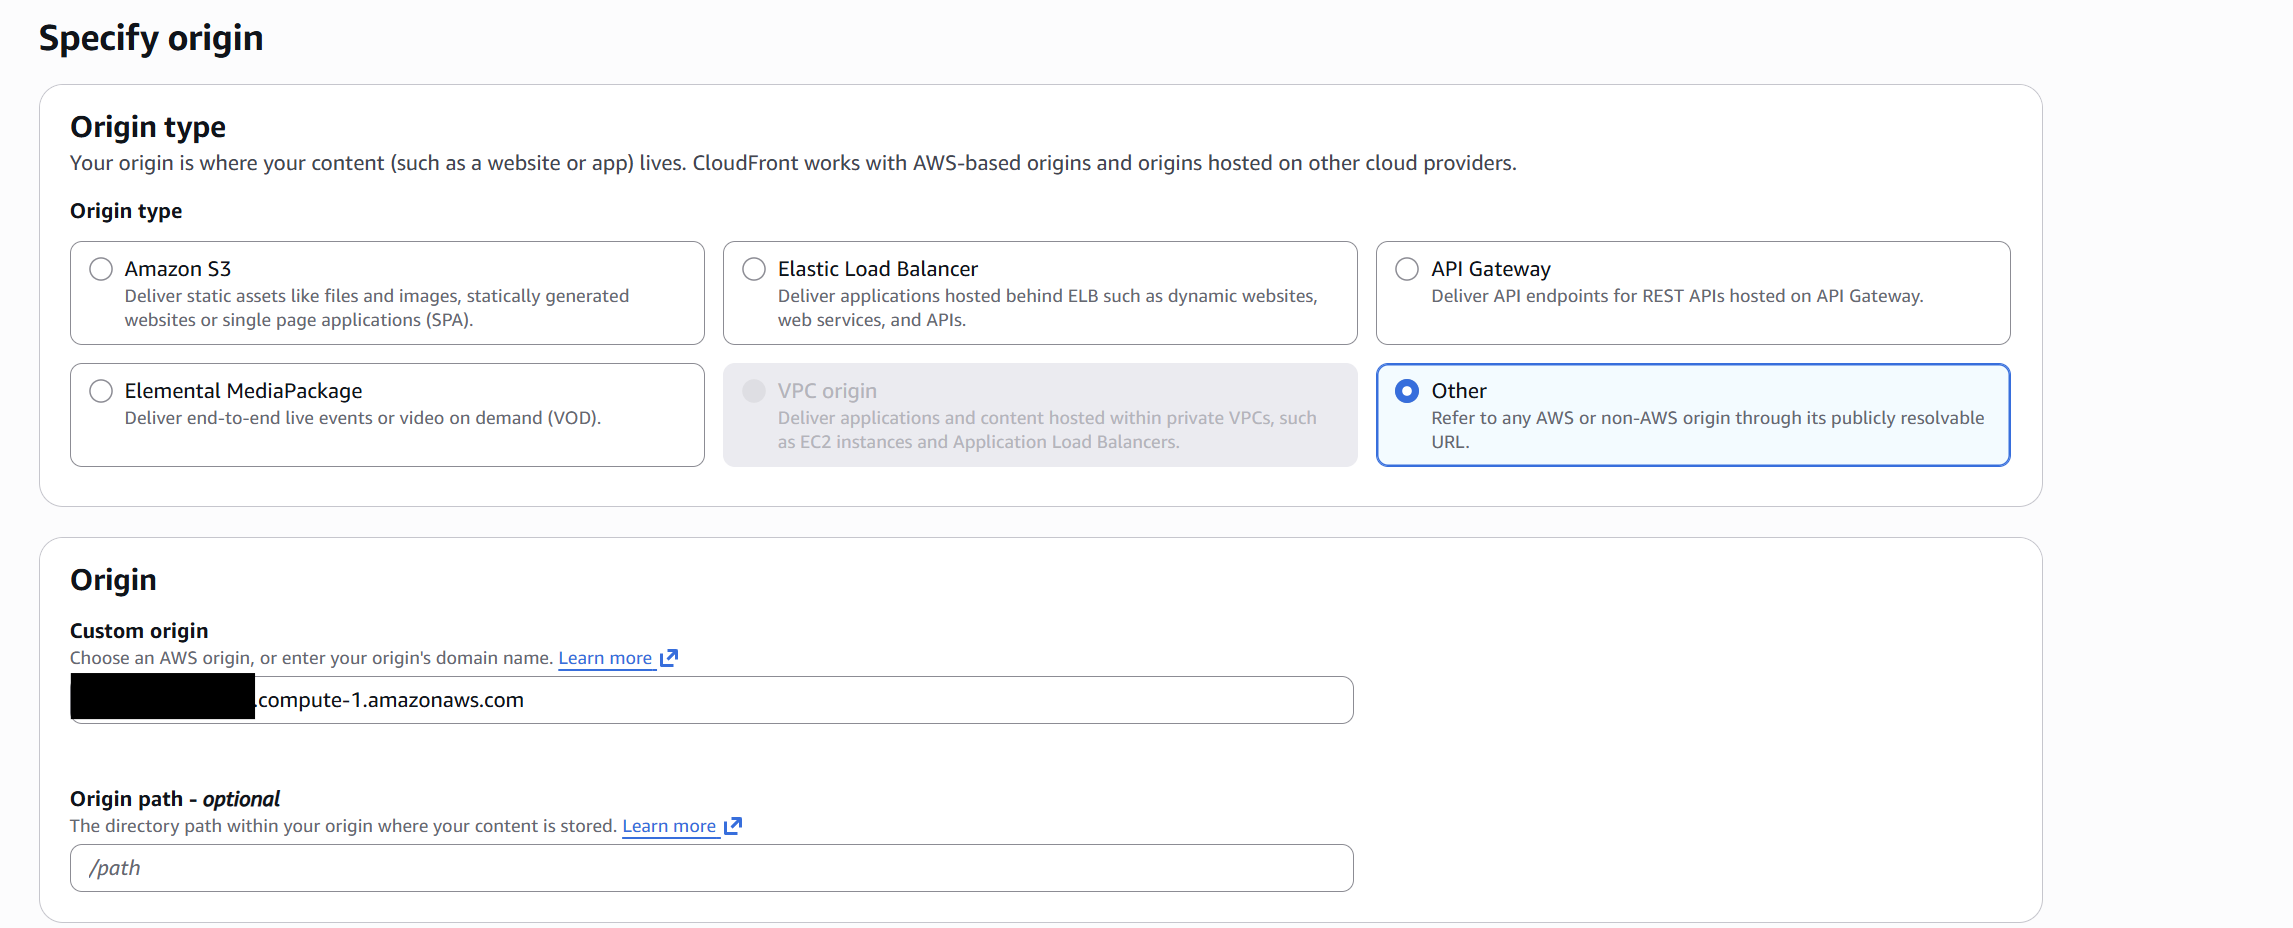Viewport: 2293px width, 928px height.
Task: Click the Amazon S3 description text
Action: pos(377,308)
